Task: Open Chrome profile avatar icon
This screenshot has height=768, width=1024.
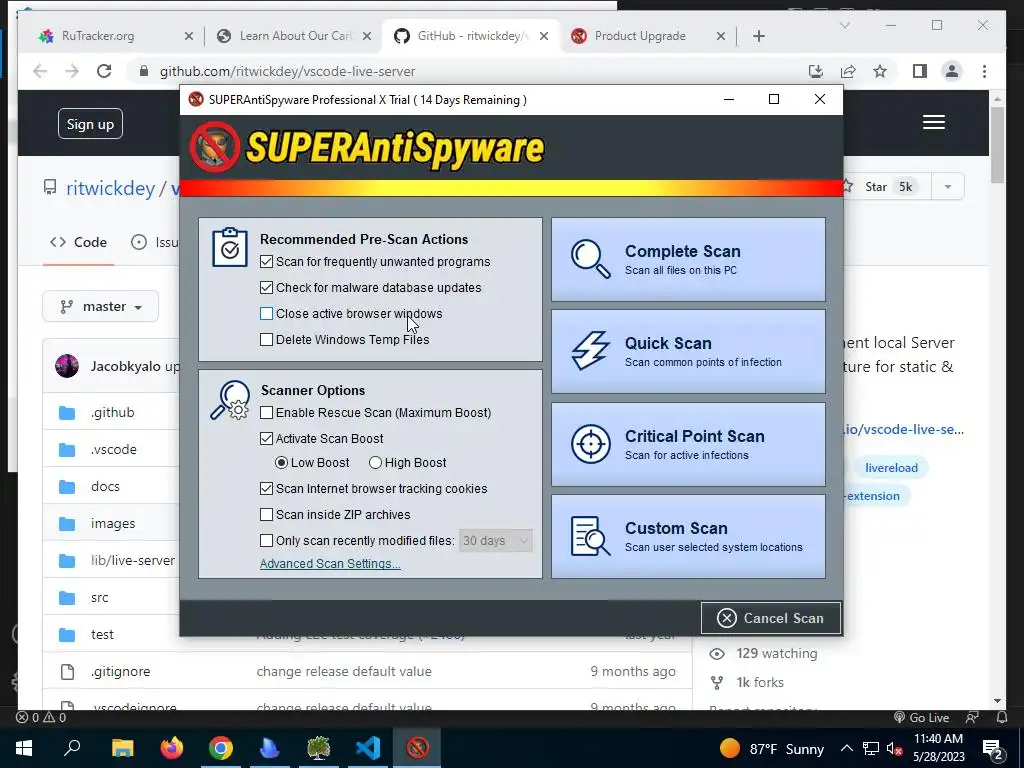Action: [x=952, y=71]
